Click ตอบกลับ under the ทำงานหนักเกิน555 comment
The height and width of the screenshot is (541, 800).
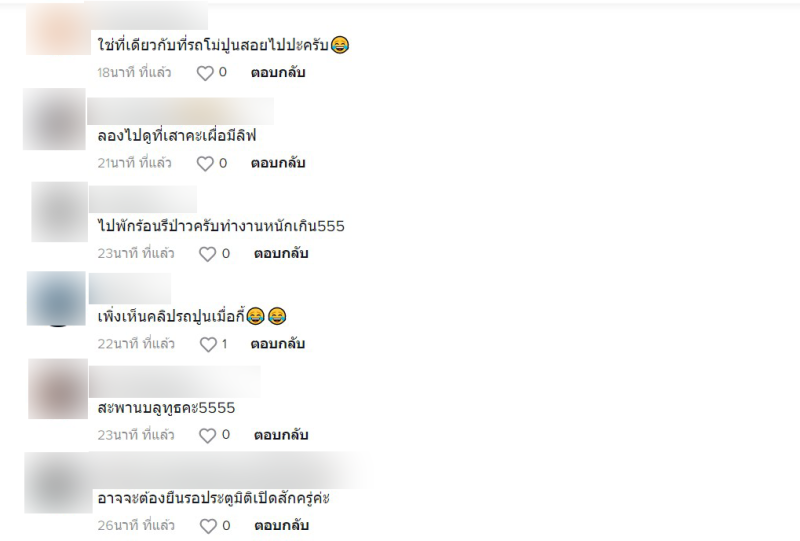(x=281, y=253)
